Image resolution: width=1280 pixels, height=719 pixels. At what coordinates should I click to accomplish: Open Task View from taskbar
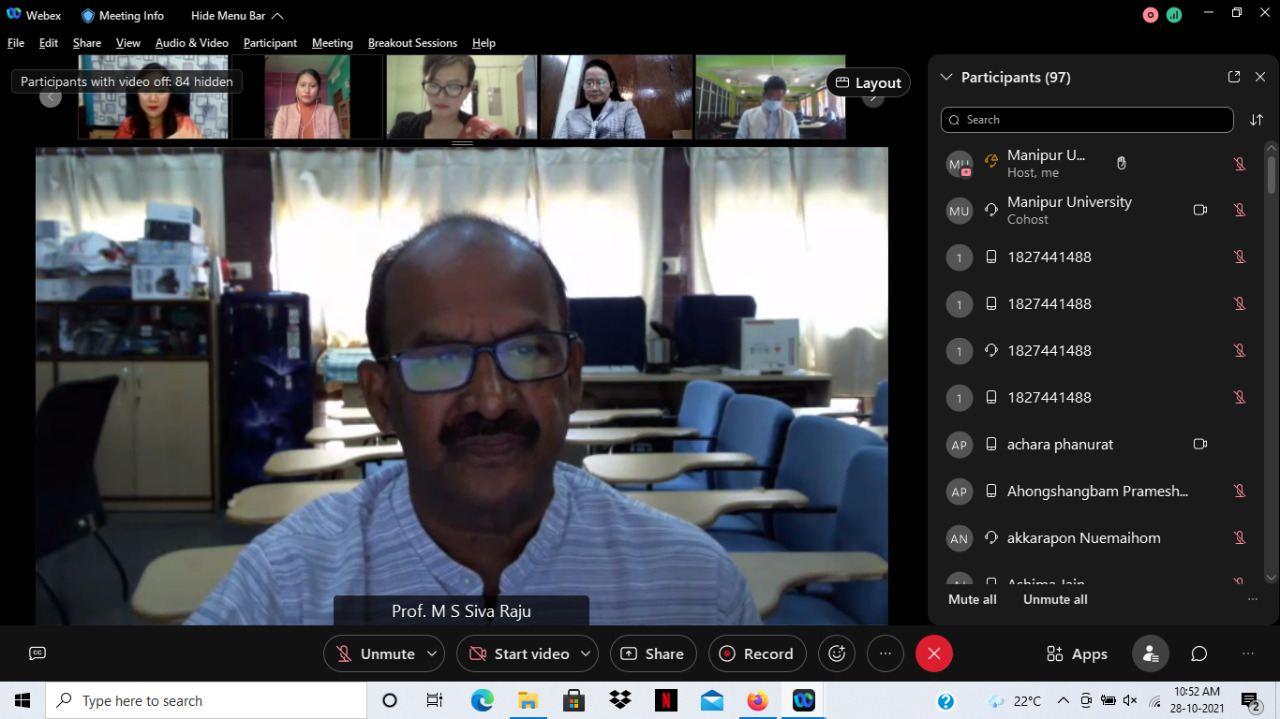(435, 701)
